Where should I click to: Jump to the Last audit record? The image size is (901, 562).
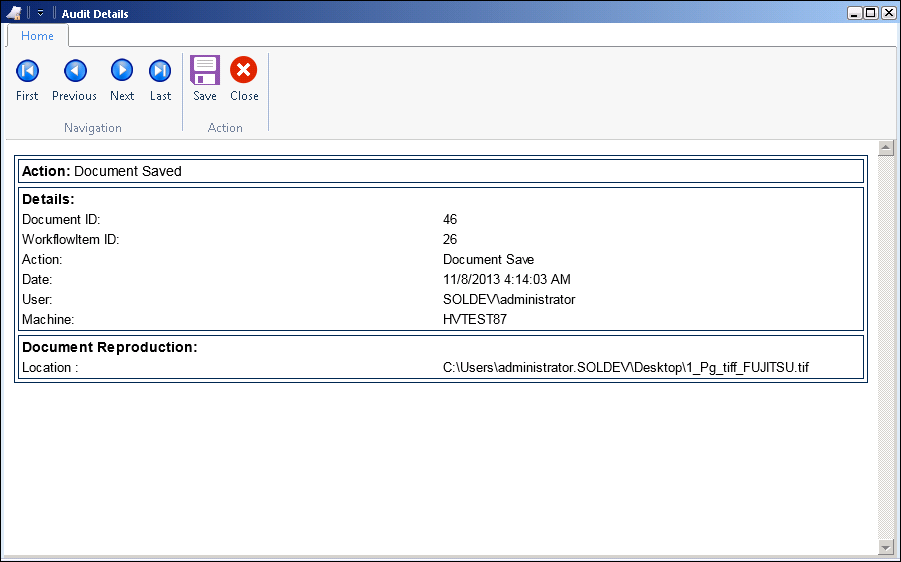pos(160,80)
